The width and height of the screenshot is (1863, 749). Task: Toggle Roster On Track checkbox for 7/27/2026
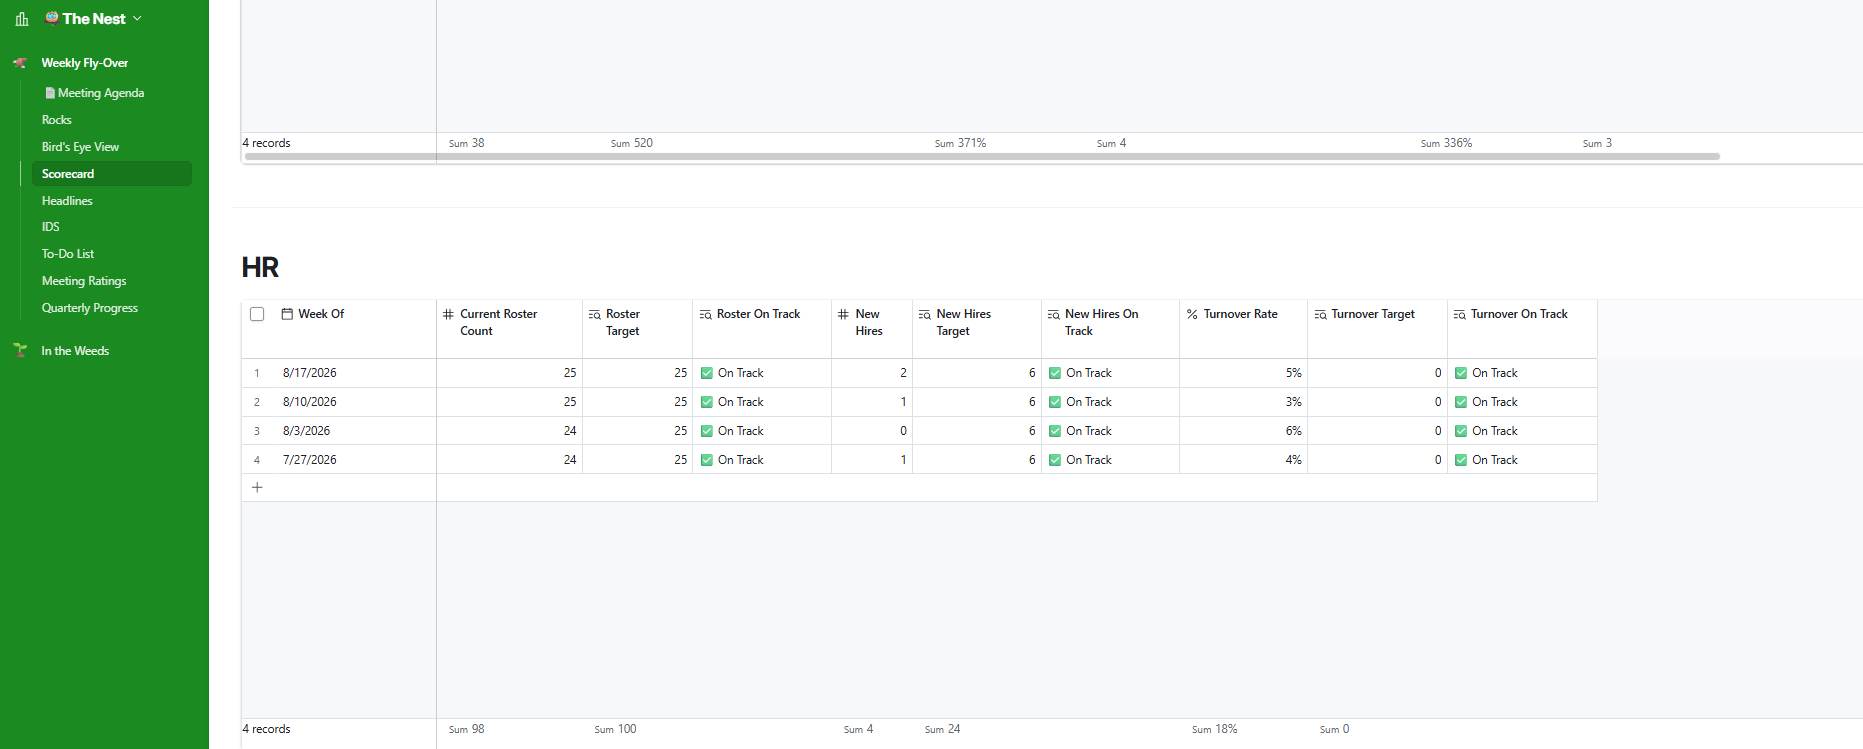coord(707,460)
